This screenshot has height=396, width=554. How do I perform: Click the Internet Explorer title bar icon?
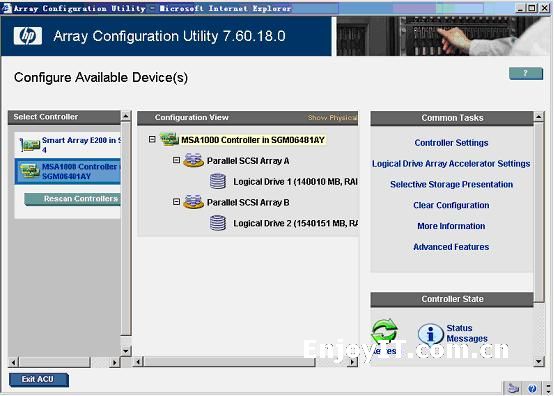pos(6,8)
